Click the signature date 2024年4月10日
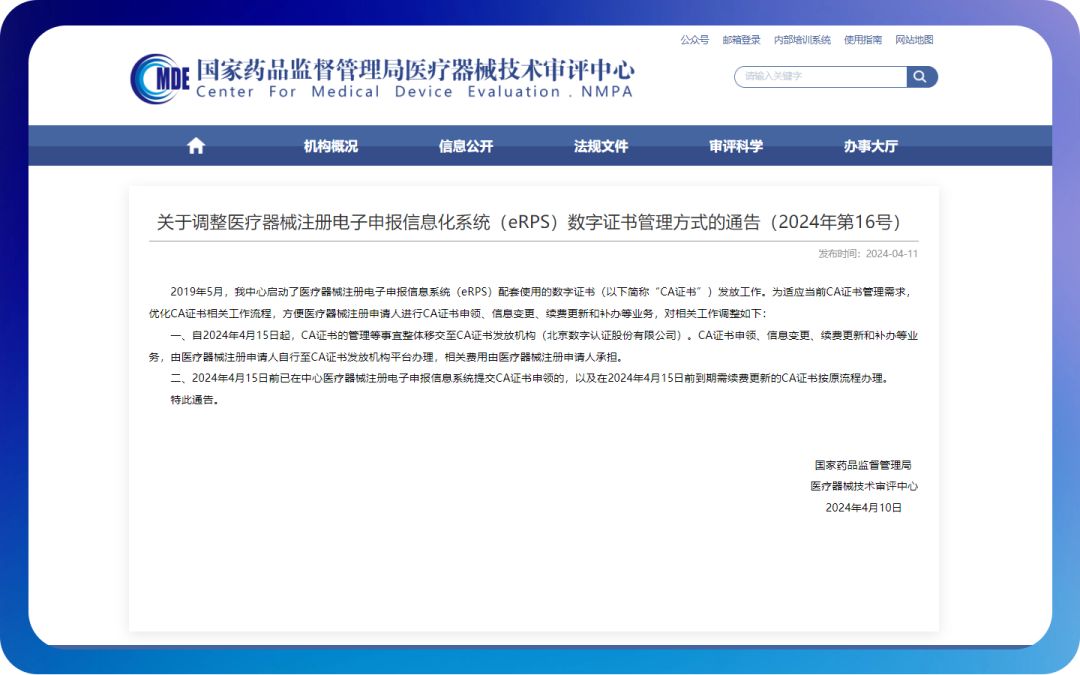Image resolution: width=1080 pixels, height=675 pixels. click(x=864, y=508)
